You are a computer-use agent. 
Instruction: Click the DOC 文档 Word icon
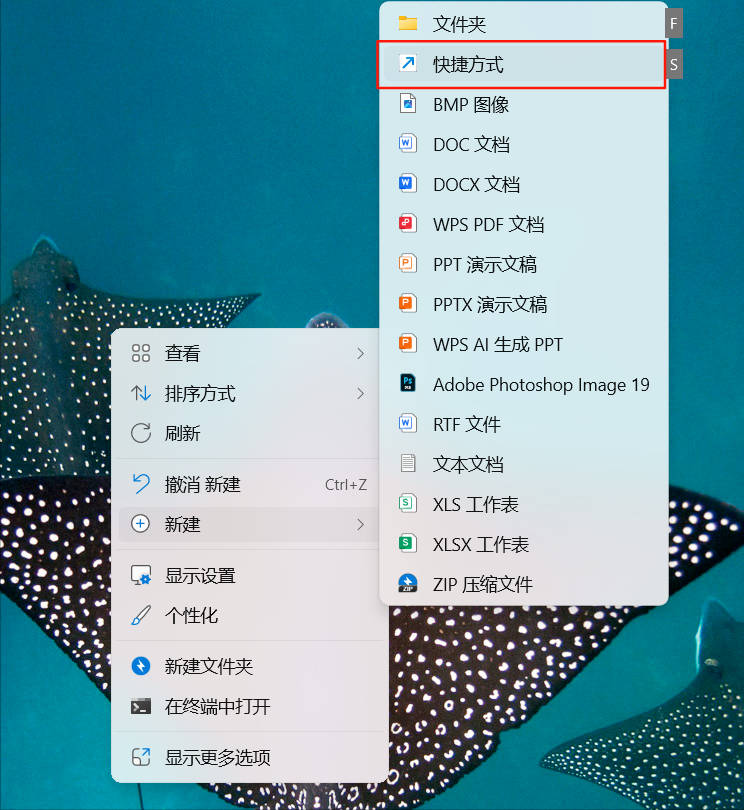click(x=407, y=143)
